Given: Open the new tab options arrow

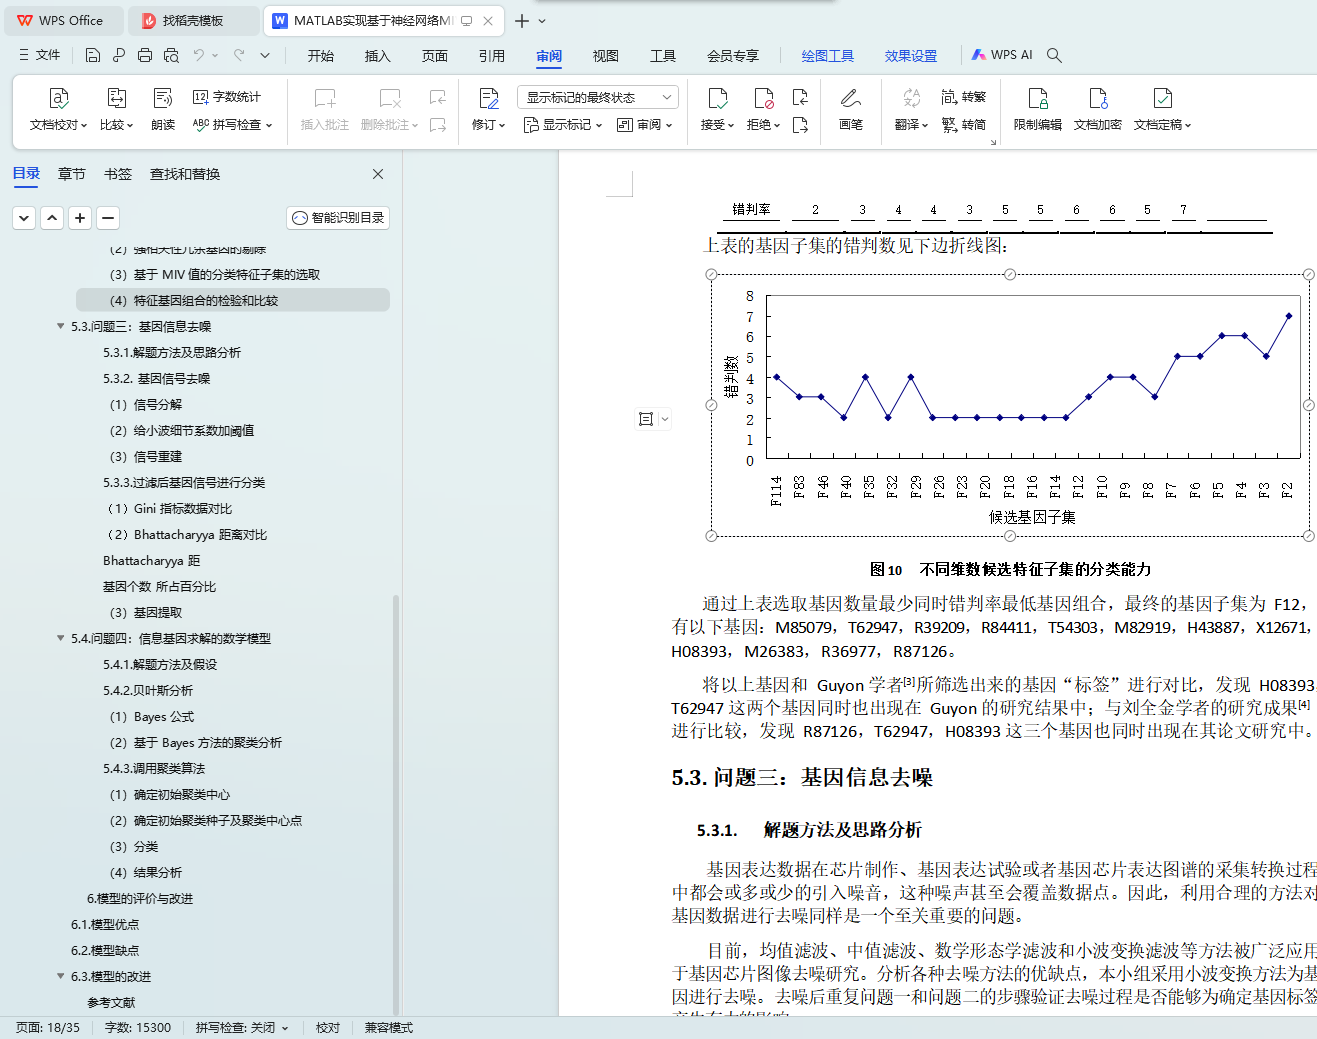Looking at the screenshot, I should (542, 20).
